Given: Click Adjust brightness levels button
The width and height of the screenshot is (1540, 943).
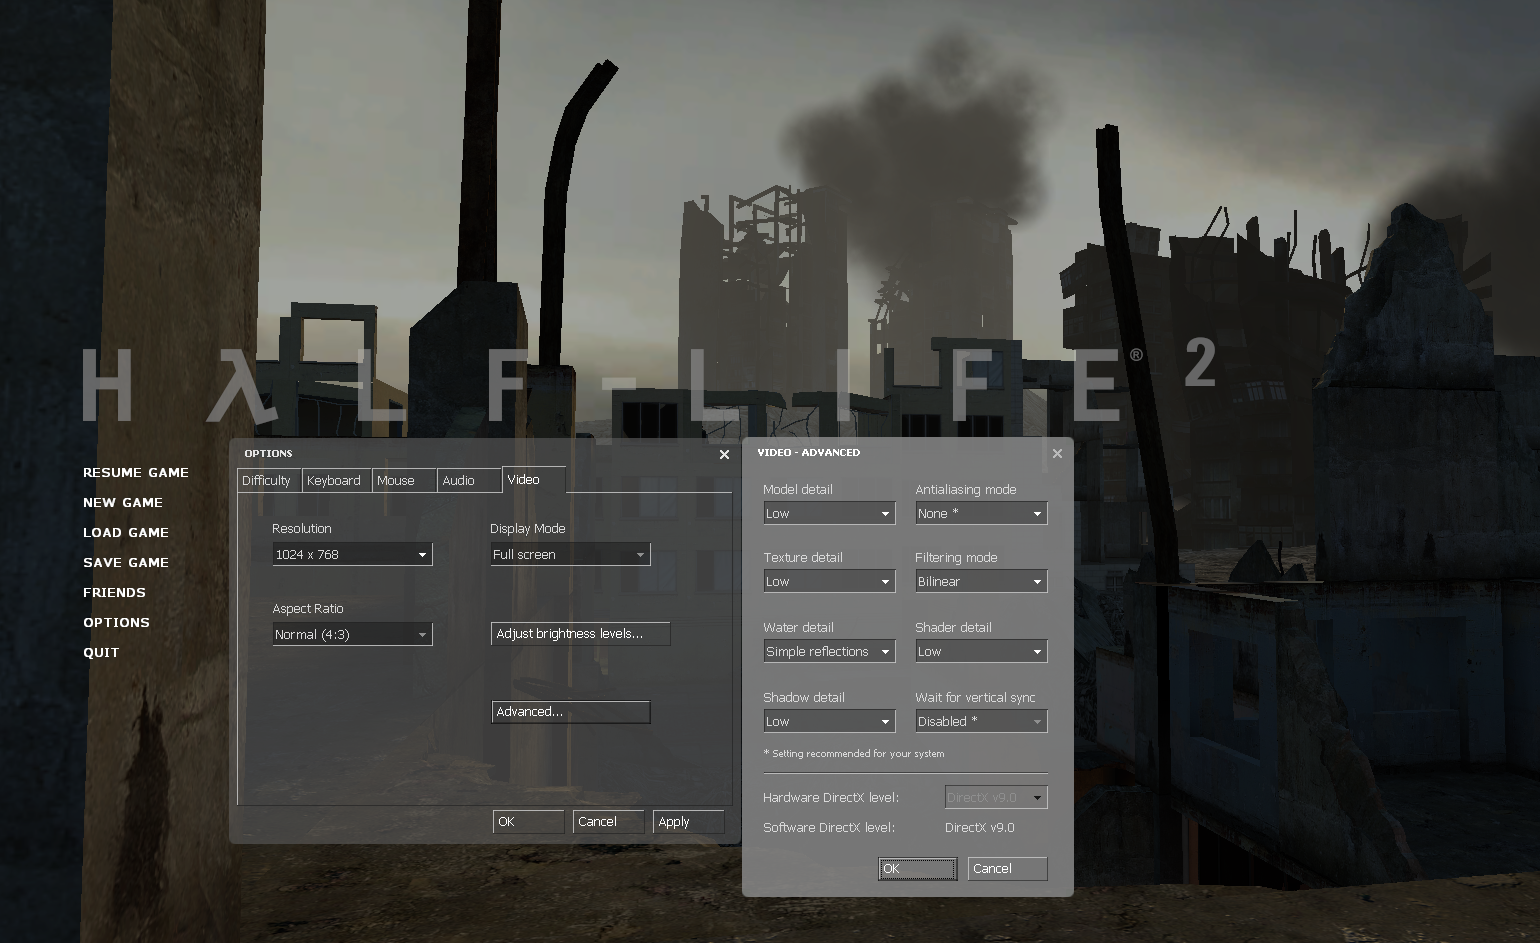Looking at the screenshot, I should (x=580, y=633).
